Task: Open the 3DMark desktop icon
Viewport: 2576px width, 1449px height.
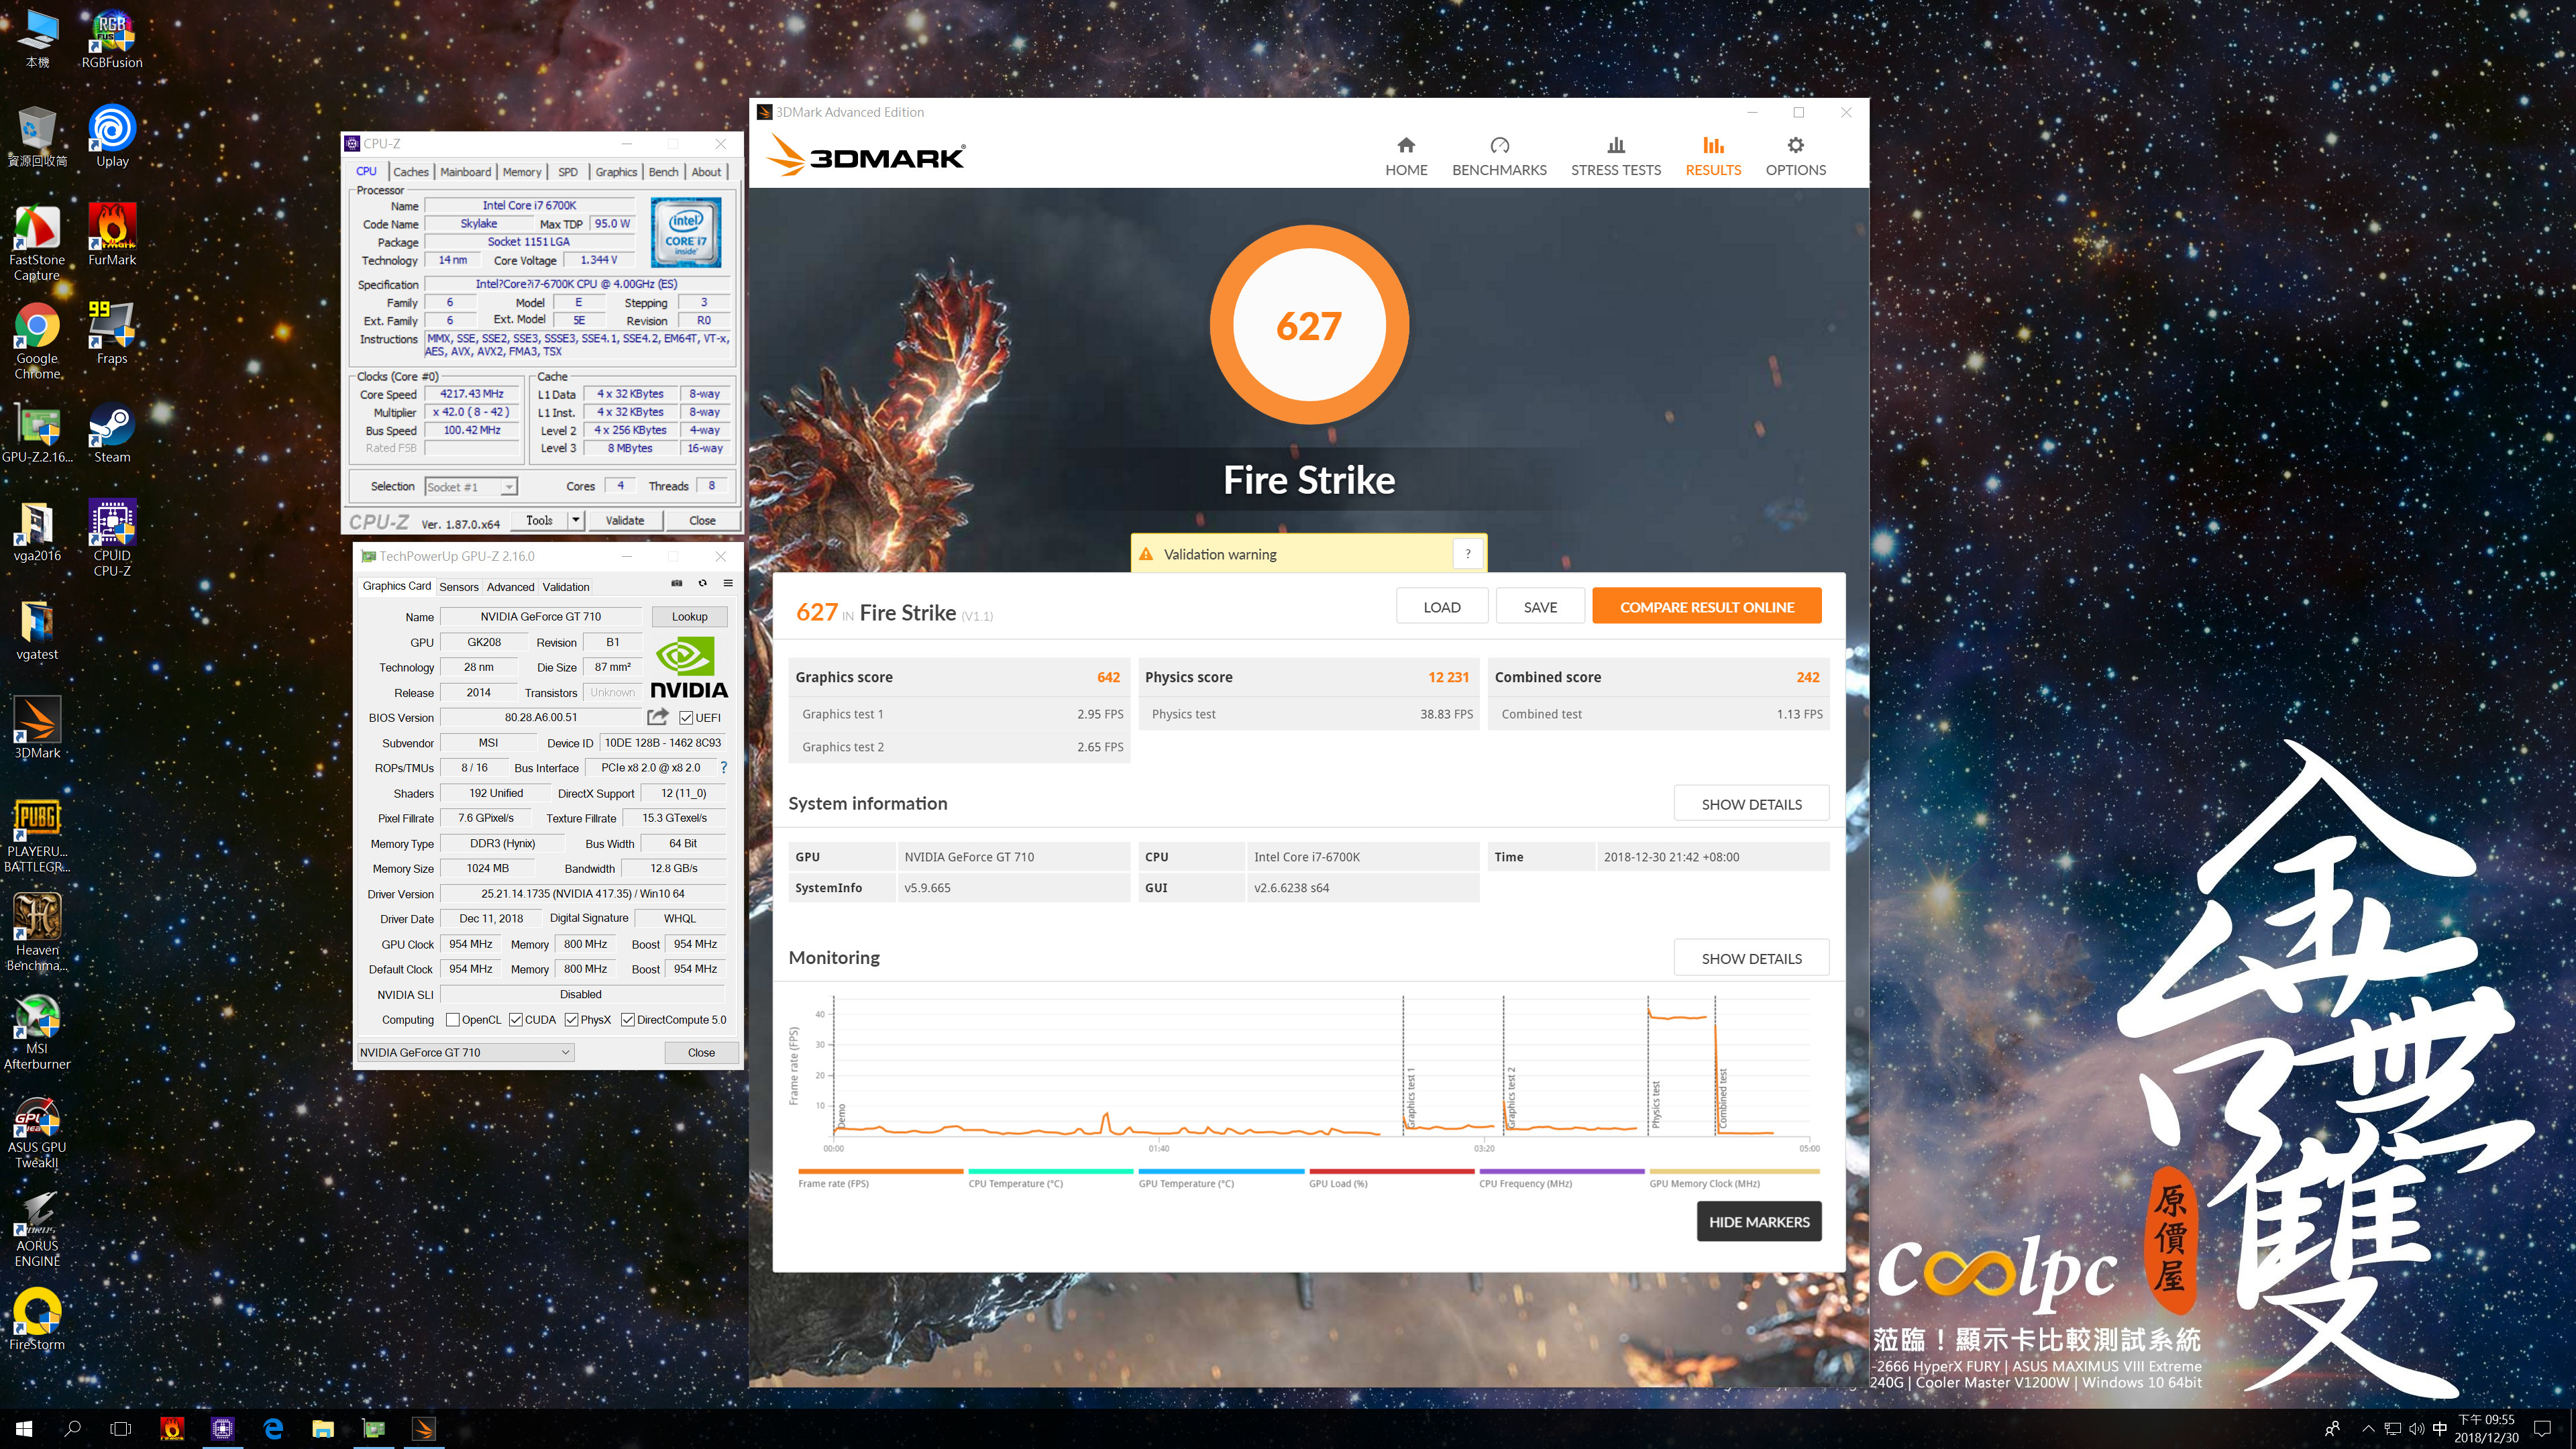Action: coord(37,728)
